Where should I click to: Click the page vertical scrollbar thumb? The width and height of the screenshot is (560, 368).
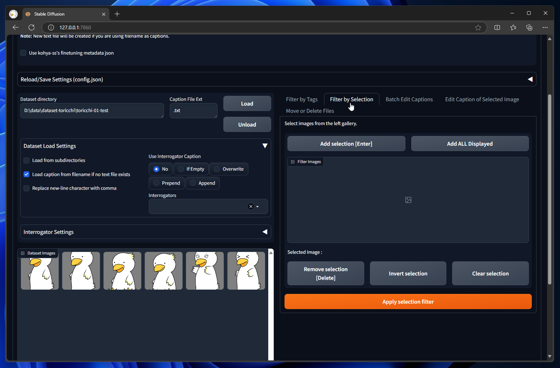click(550, 189)
